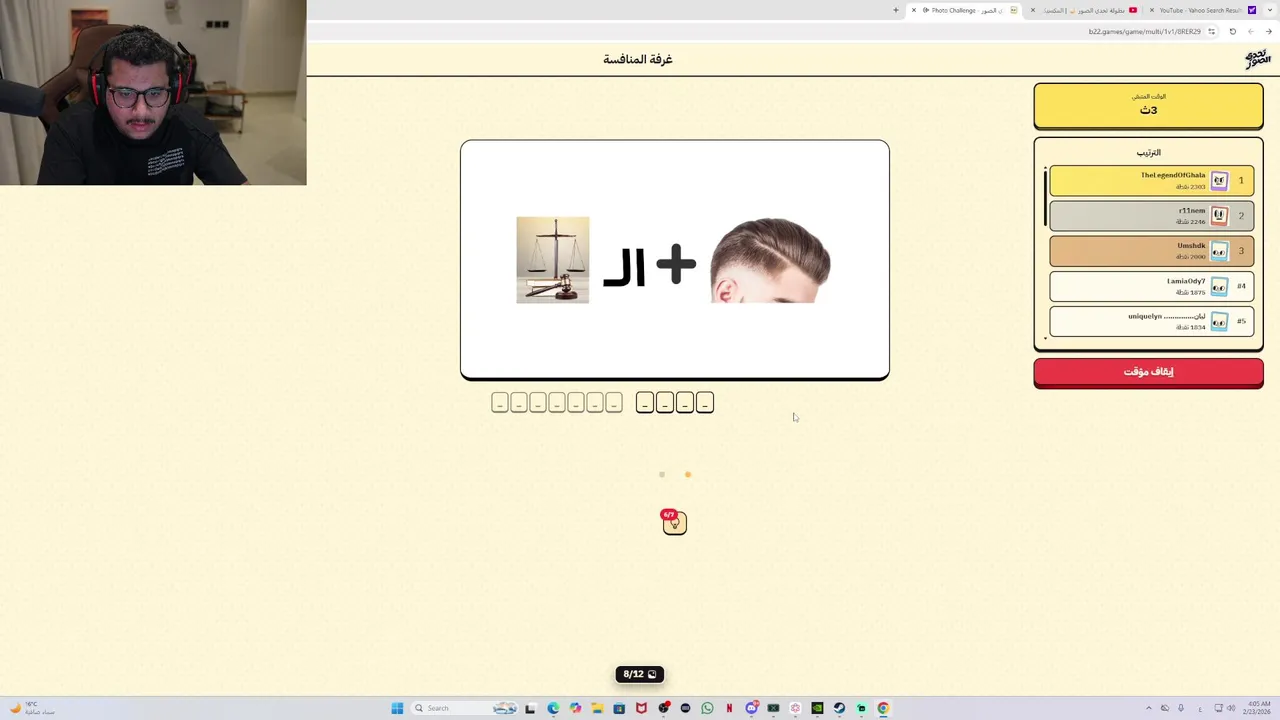This screenshot has width=1280, height=720.
Task: Click the streamer webcam overlay
Action: [x=153, y=92]
